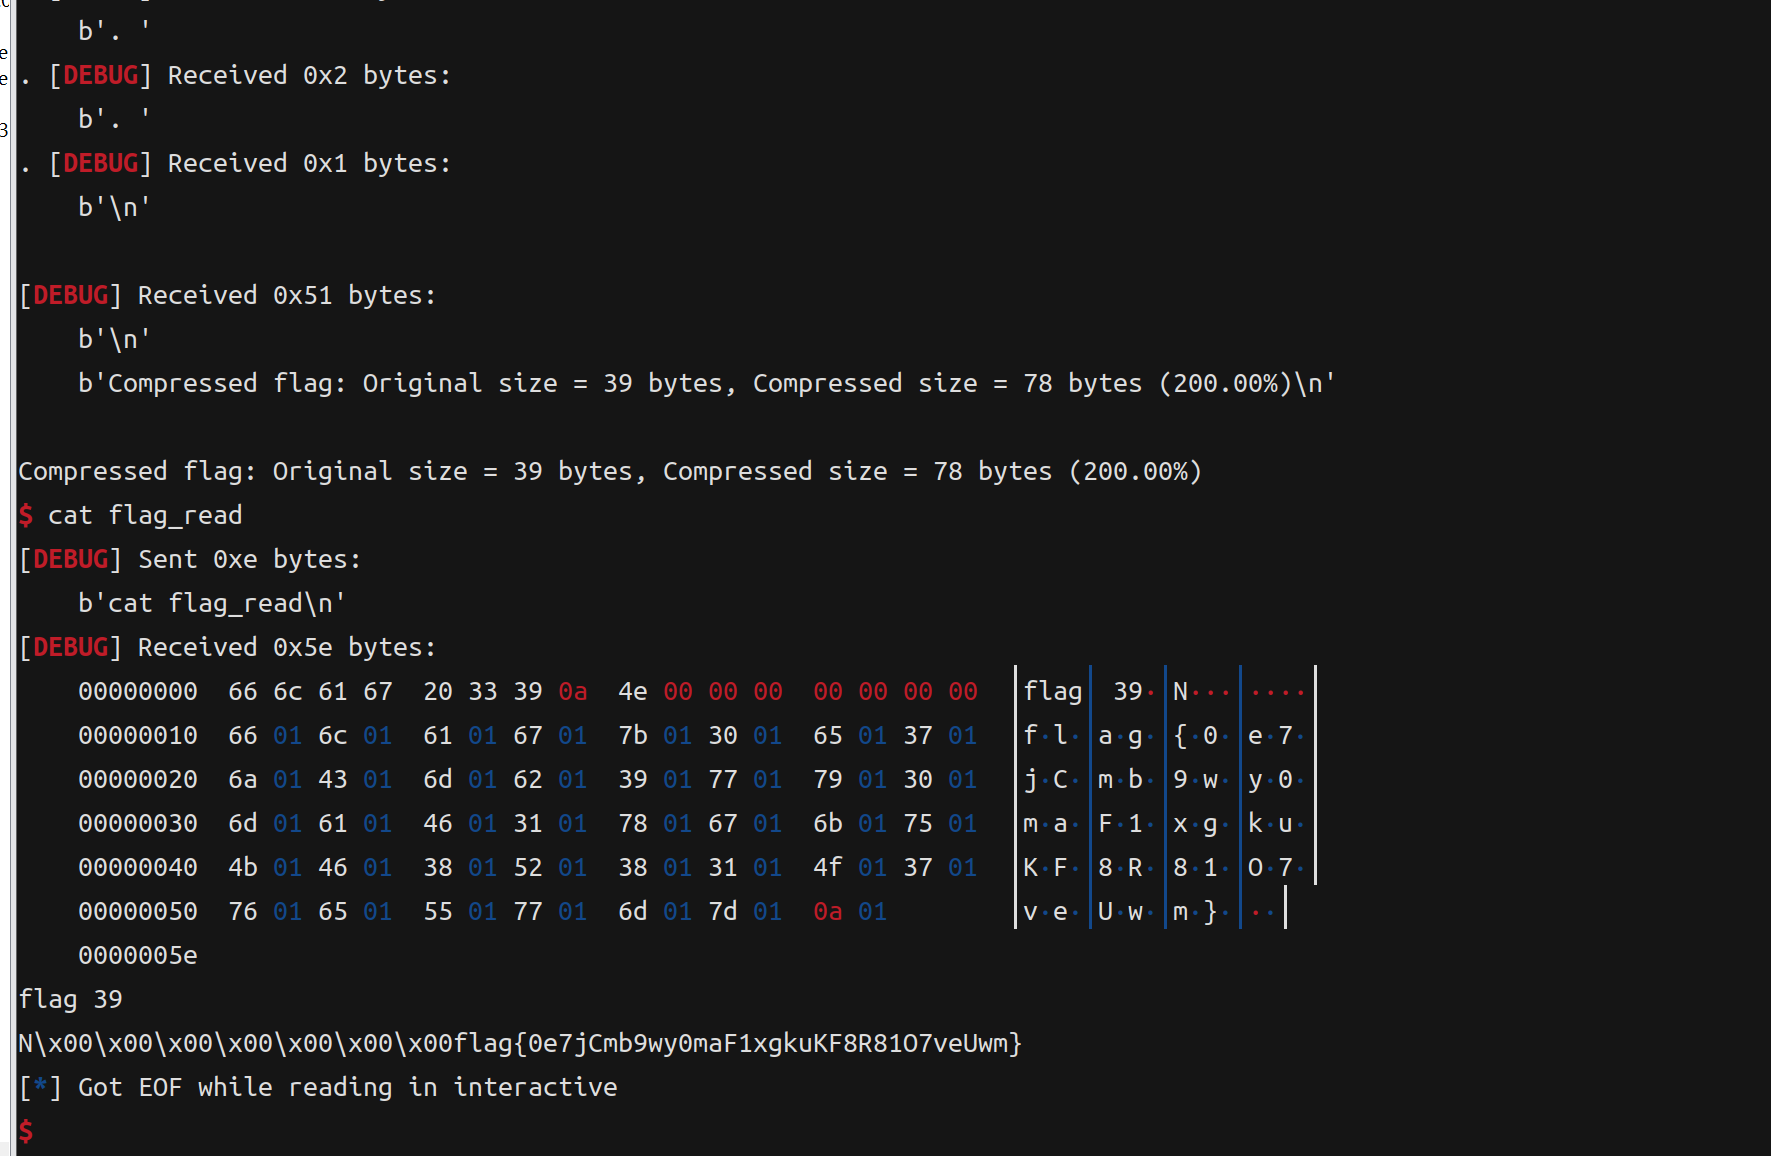Click the 'cat flag_read' command line

pyautogui.click(x=131, y=515)
